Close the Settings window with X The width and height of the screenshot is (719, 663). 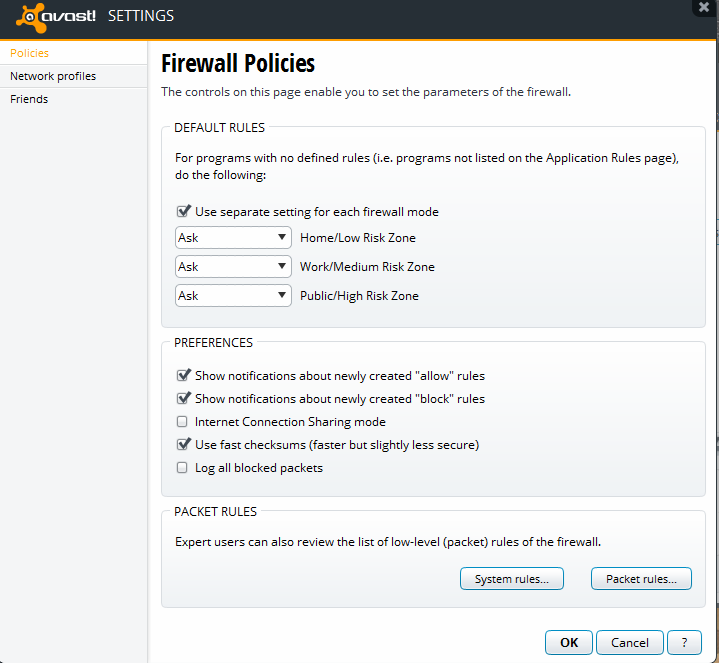(704, 7)
